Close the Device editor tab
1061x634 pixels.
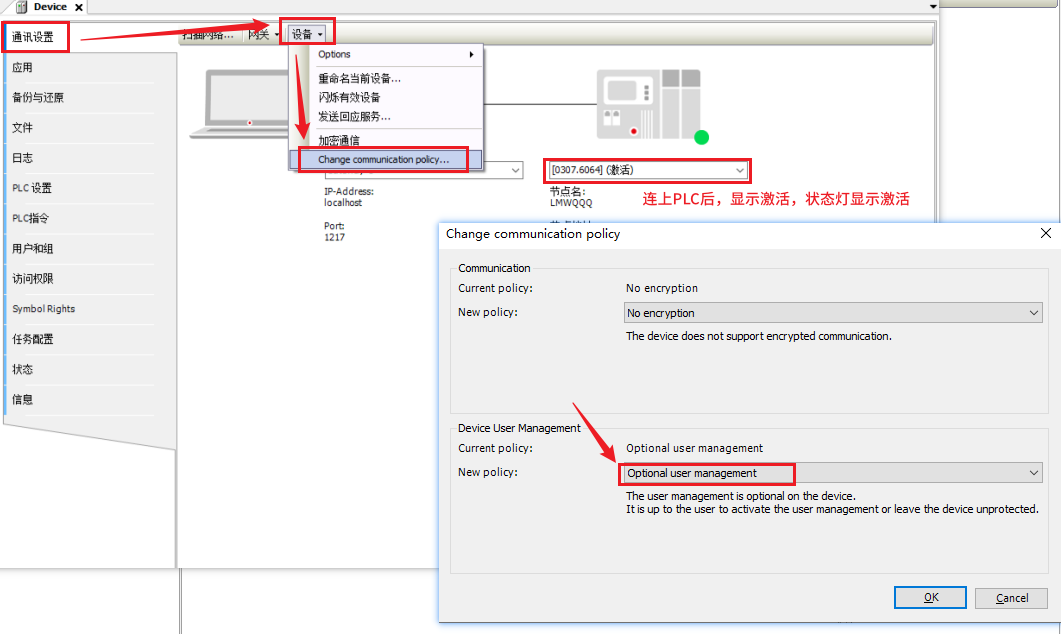point(79,7)
